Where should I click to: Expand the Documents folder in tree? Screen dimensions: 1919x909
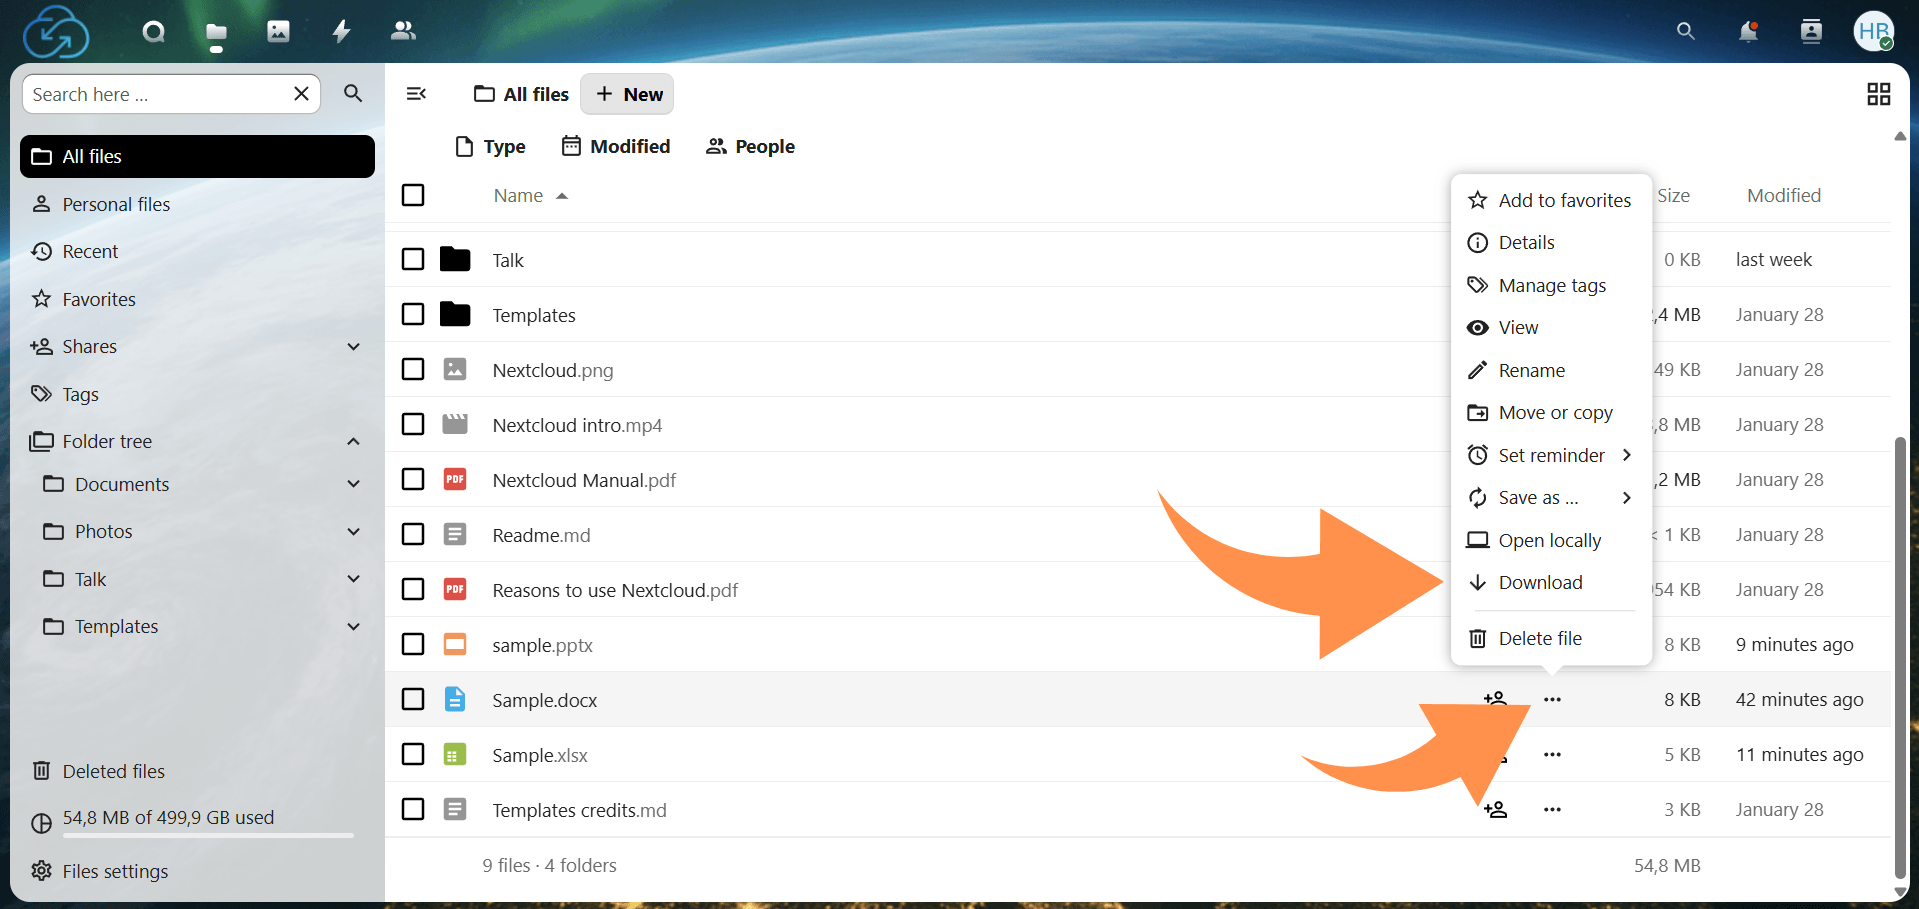(x=353, y=484)
